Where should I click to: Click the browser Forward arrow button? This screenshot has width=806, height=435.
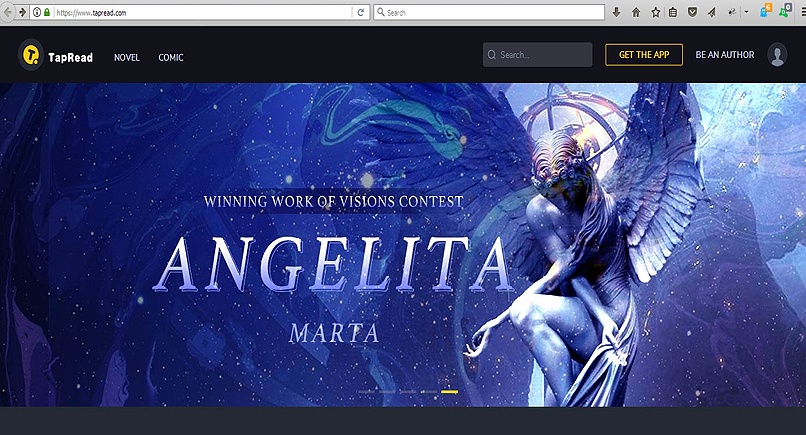coord(22,12)
